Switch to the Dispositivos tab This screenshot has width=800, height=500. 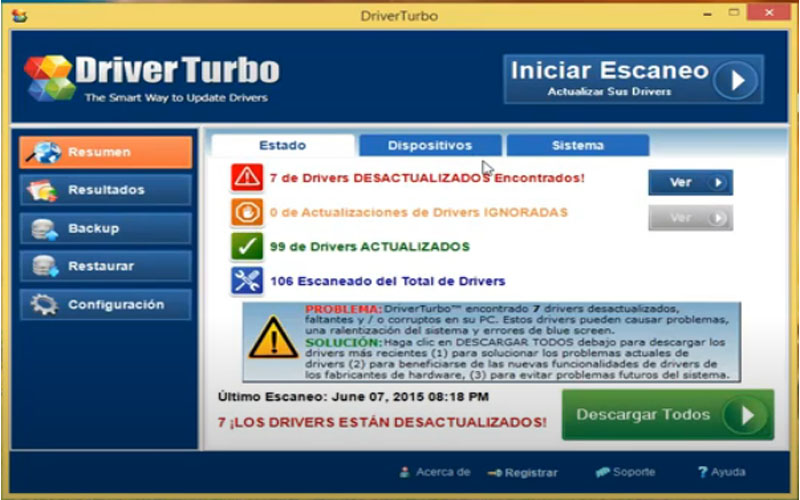tap(430, 145)
